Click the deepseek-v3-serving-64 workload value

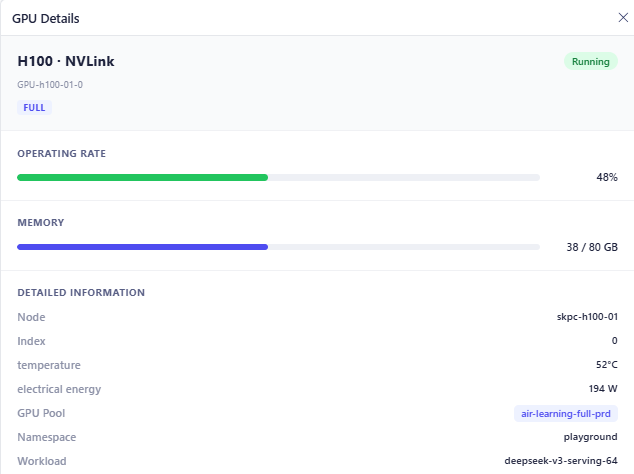pos(561,461)
